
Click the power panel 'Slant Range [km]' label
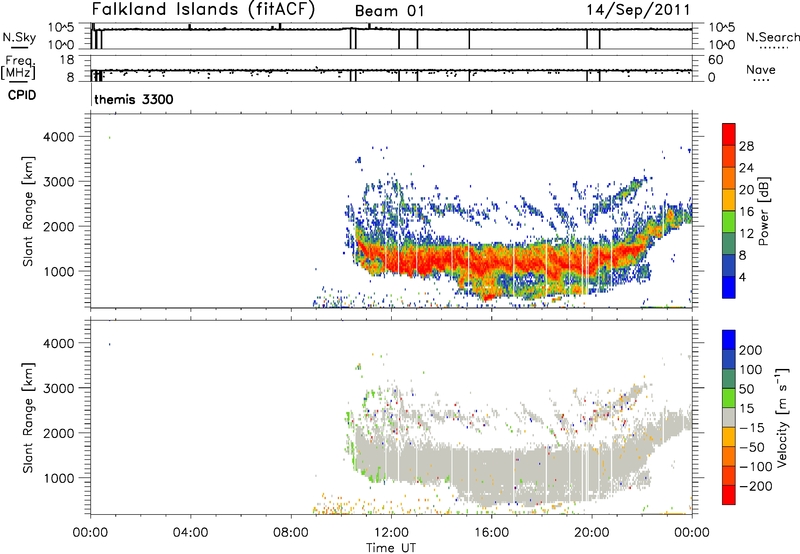(28, 211)
